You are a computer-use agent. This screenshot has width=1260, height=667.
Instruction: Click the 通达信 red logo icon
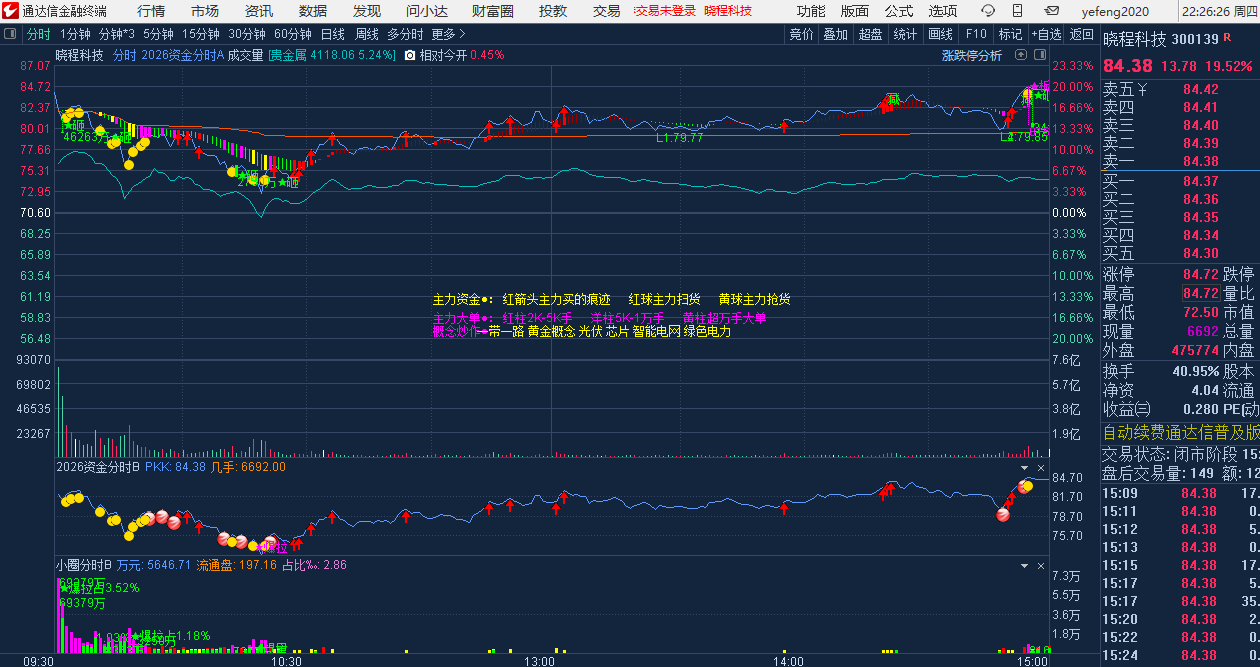point(11,11)
